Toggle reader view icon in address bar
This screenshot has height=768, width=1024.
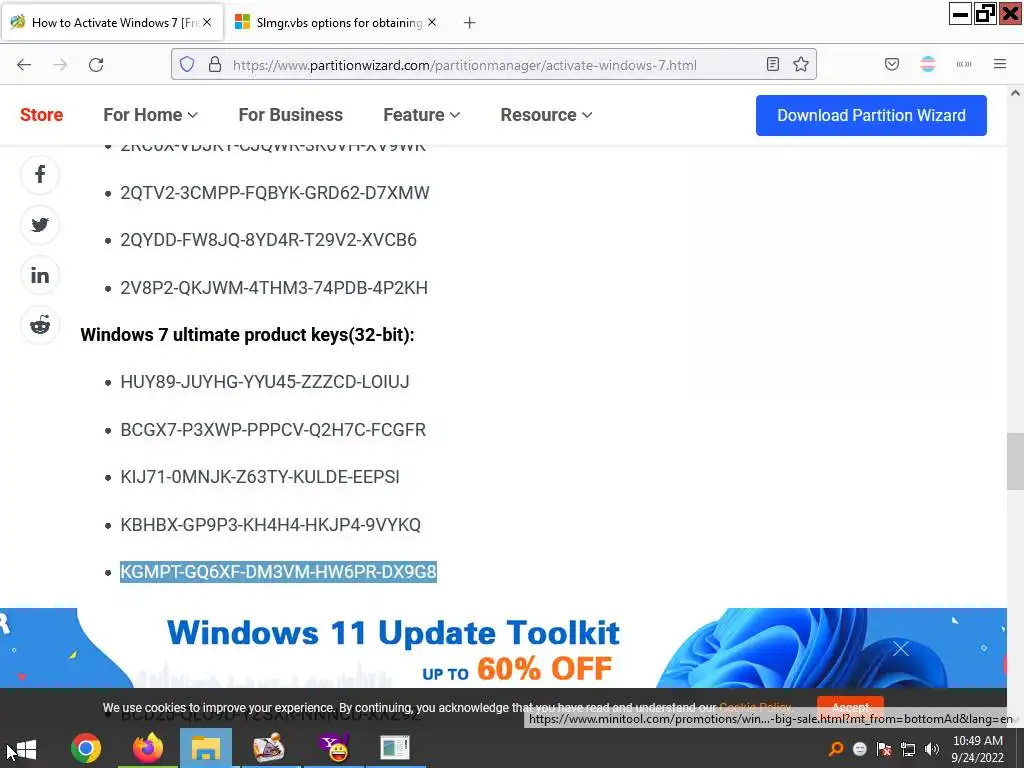click(x=773, y=64)
